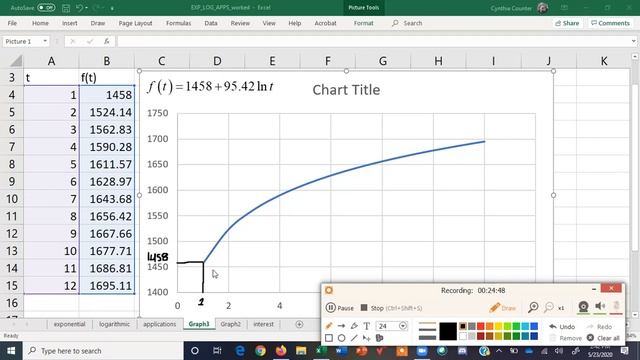The image size is (640, 360).
Task: Switch to the Insert ribbon tab
Action: (69, 23)
